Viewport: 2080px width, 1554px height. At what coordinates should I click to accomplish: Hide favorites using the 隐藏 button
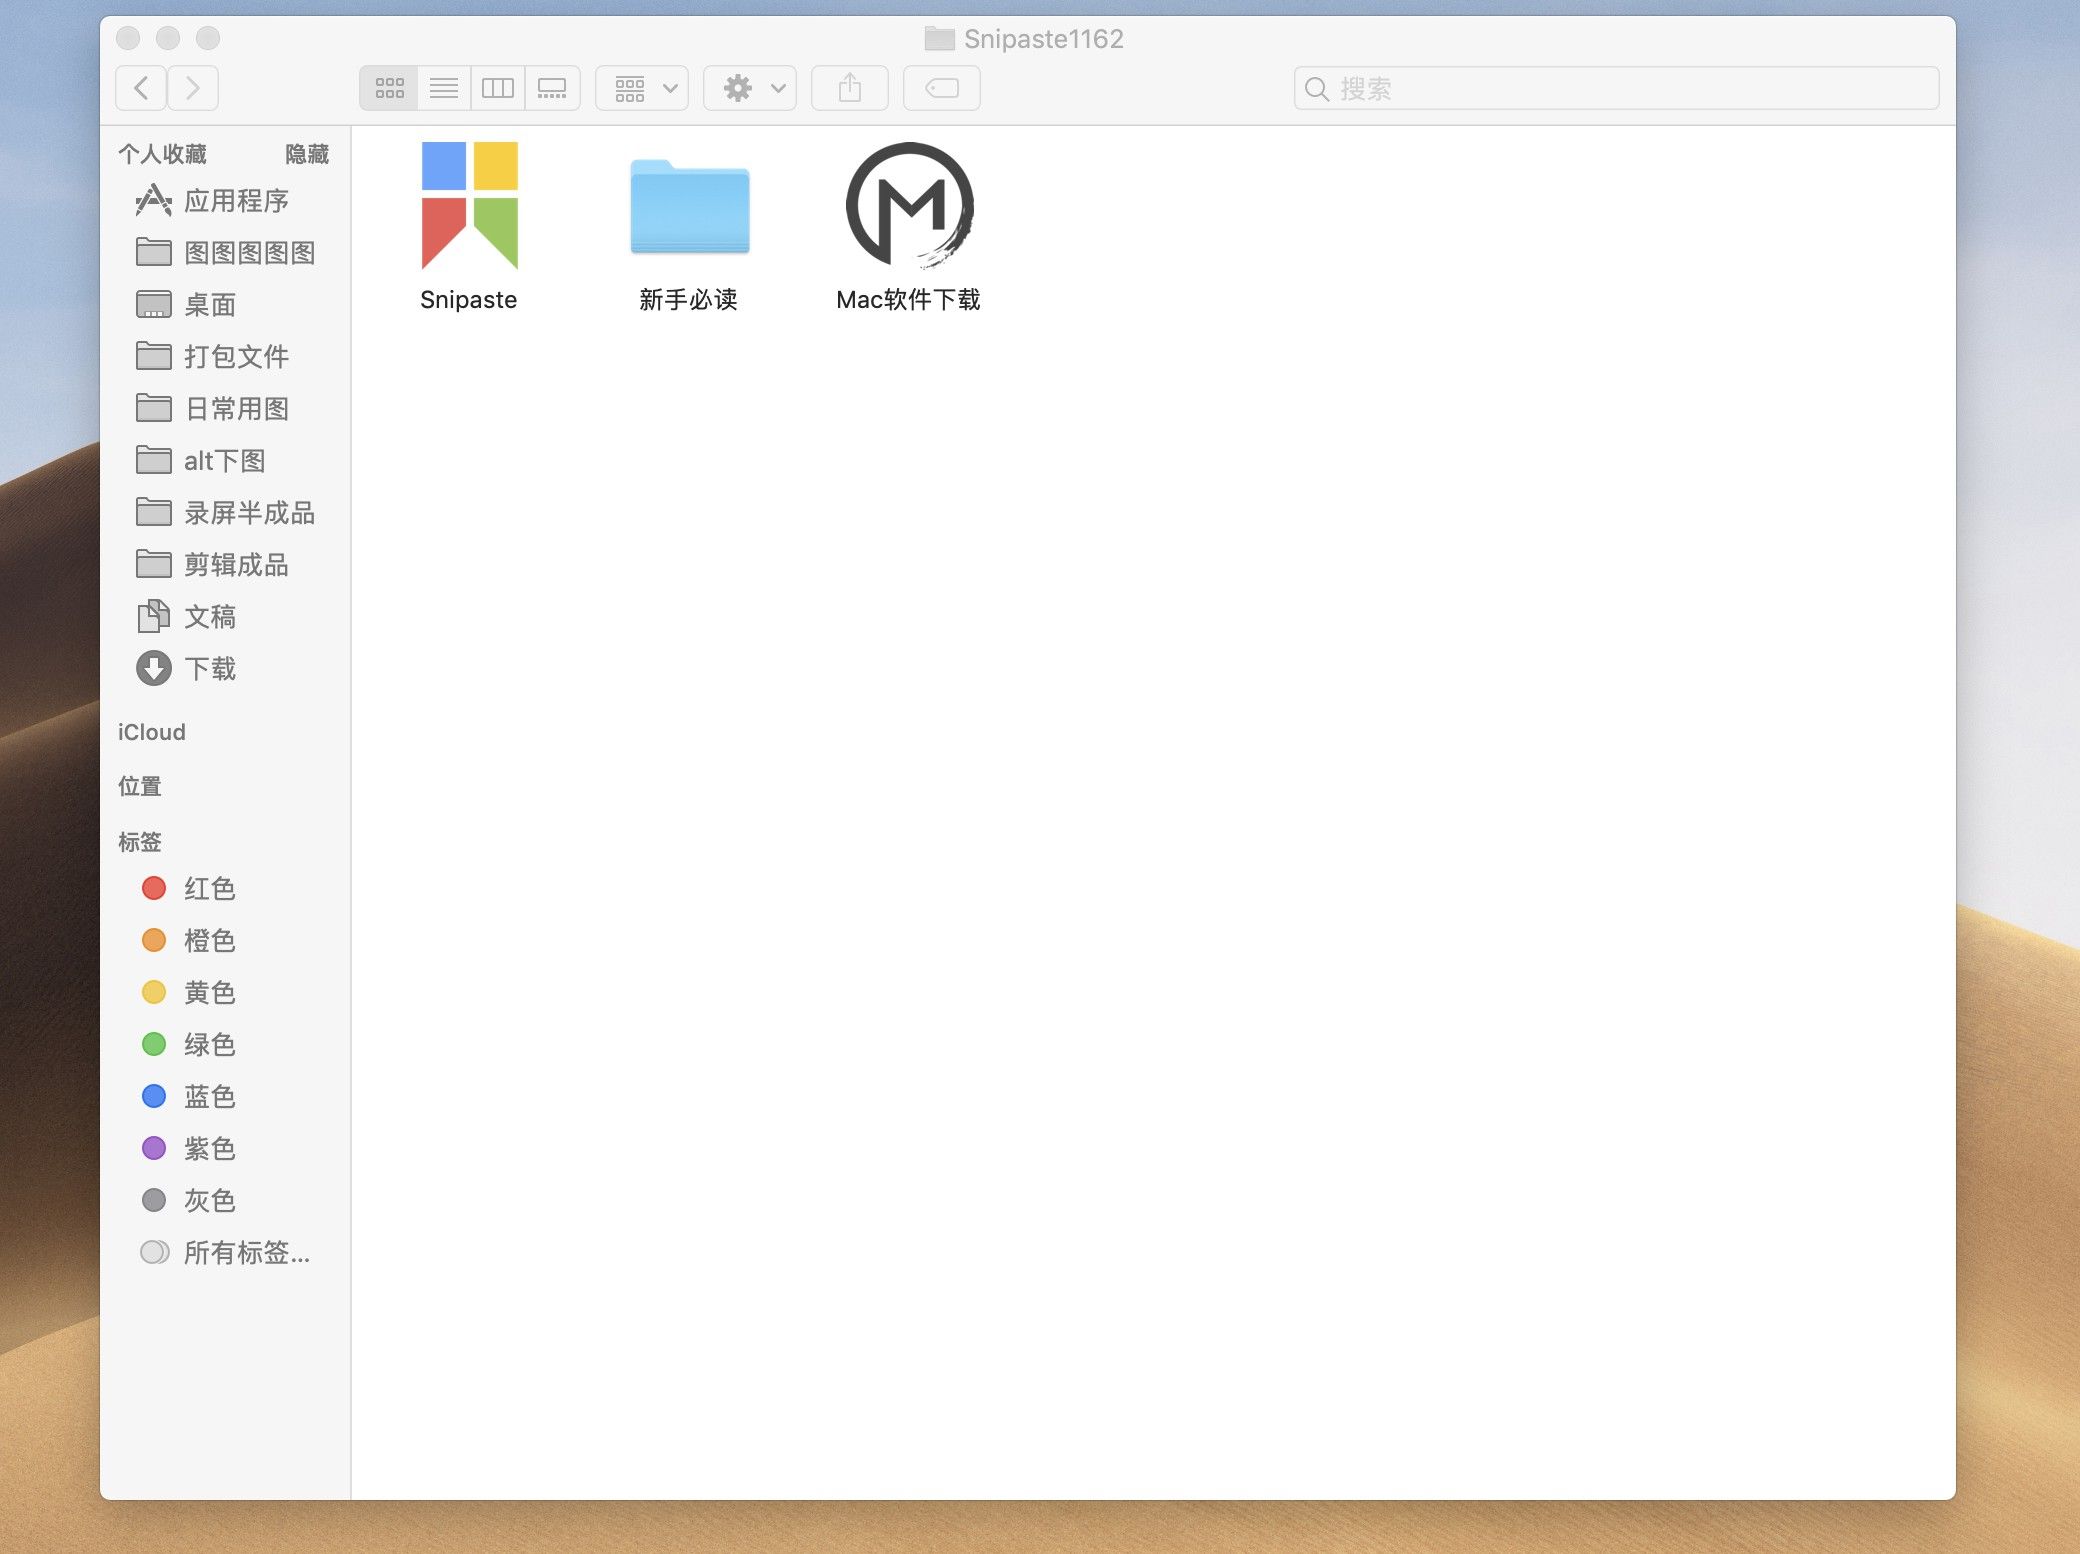(x=307, y=154)
